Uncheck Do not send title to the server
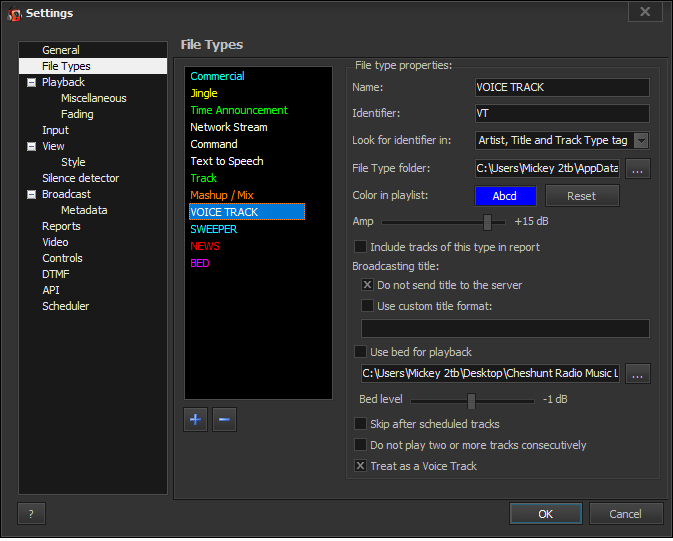This screenshot has height=541, width=673. click(x=367, y=285)
